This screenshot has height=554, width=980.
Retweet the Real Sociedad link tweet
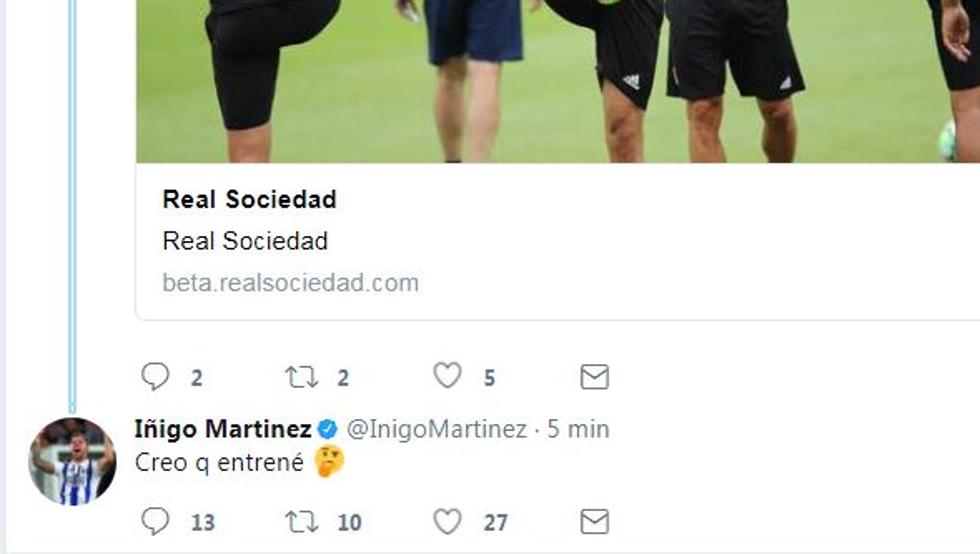pyautogui.click(x=302, y=377)
